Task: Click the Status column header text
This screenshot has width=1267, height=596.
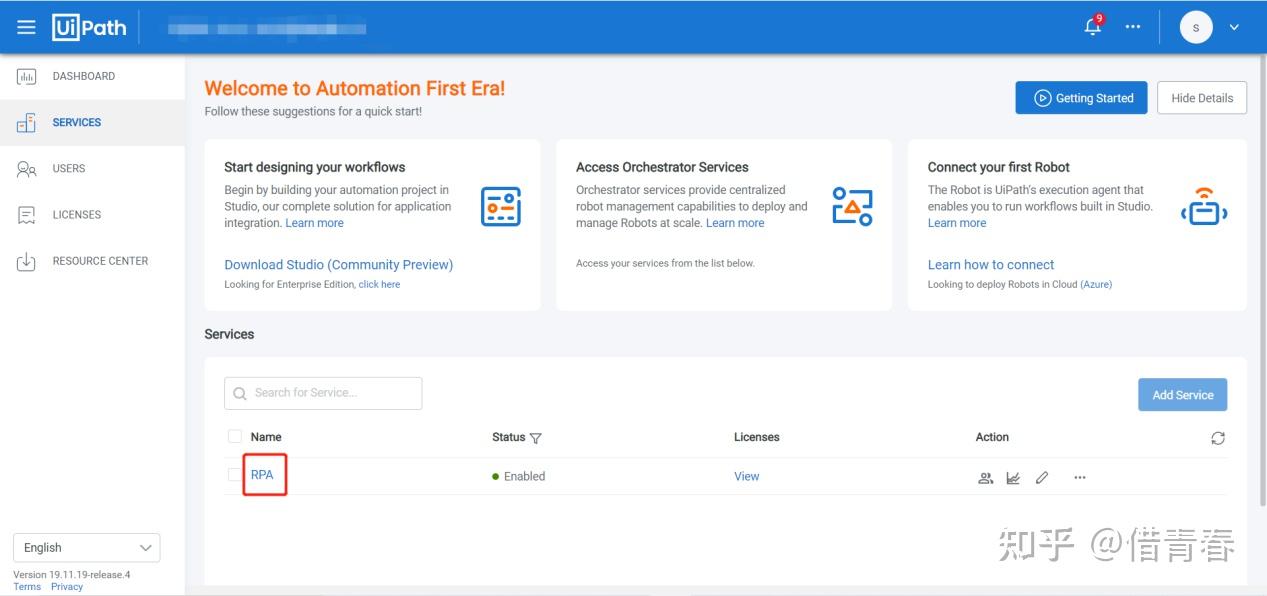Action: pyautogui.click(x=508, y=437)
